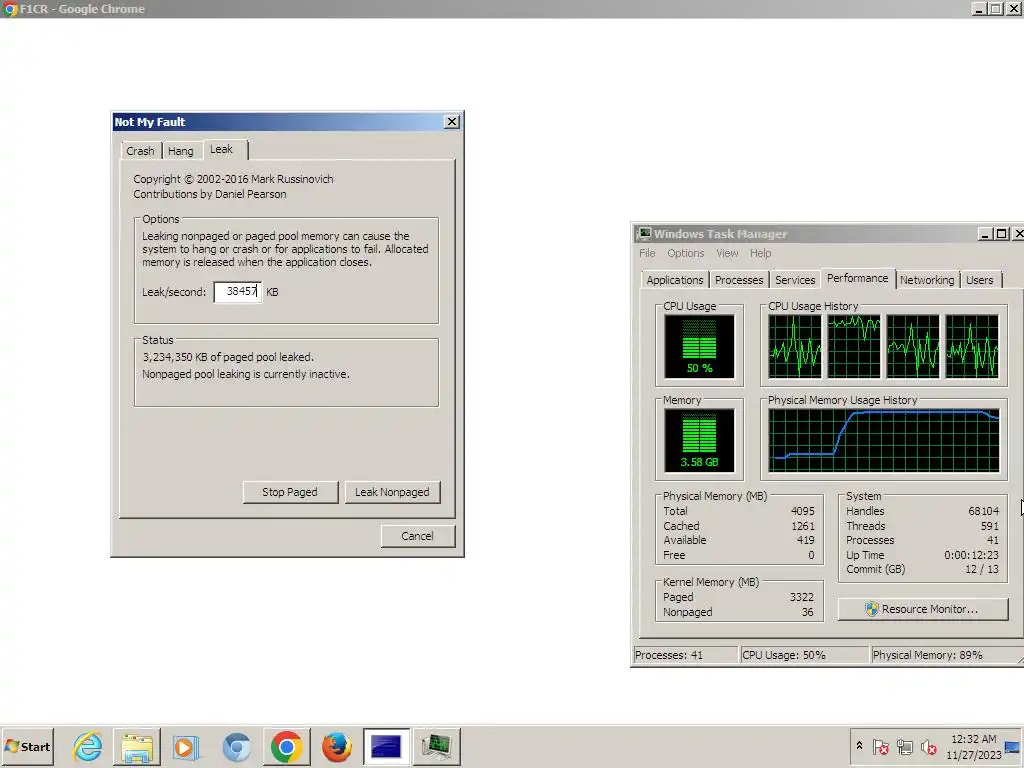Click the Show Desktop button by the clock
Image resolution: width=1024 pixels, height=768 pixels.
click(x=1012, y=746)
